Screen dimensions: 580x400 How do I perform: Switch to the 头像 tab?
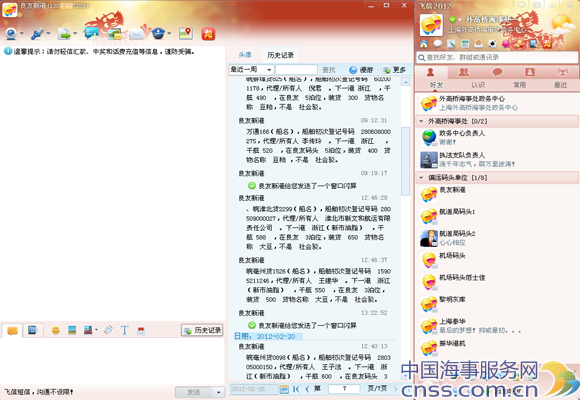coord(245,55)
